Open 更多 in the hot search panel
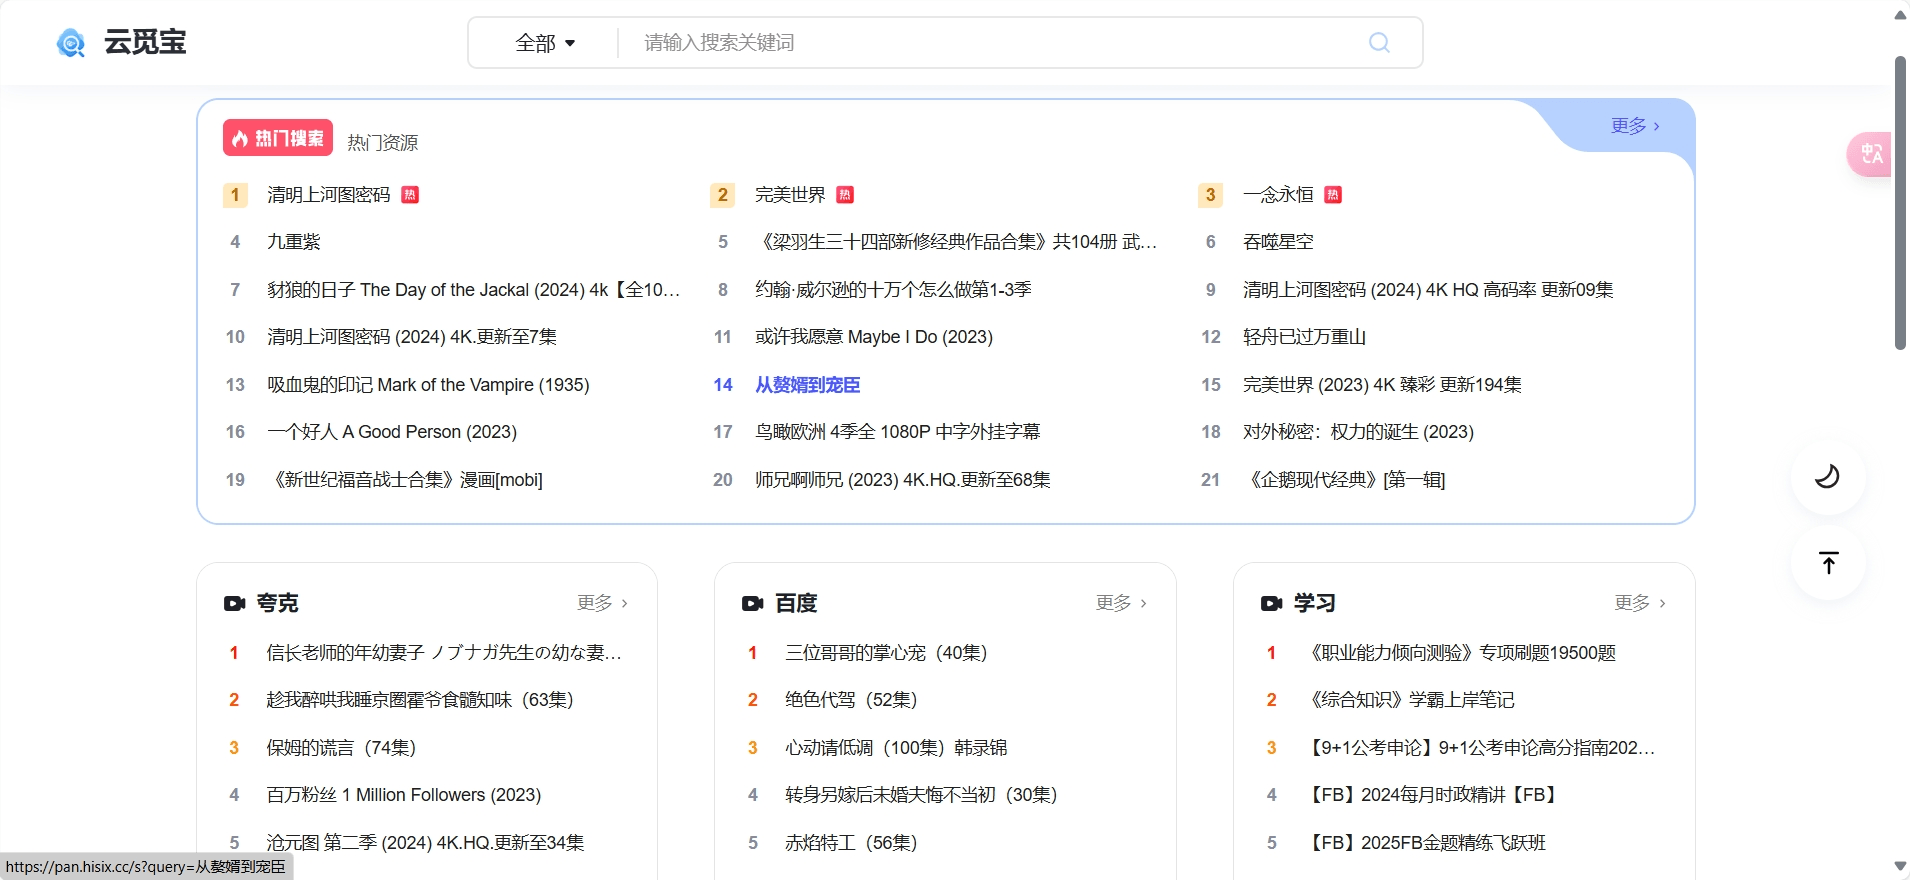The width and height of the screenshot is (1910, 880). pyautogui.click(x=1635, y=126)
